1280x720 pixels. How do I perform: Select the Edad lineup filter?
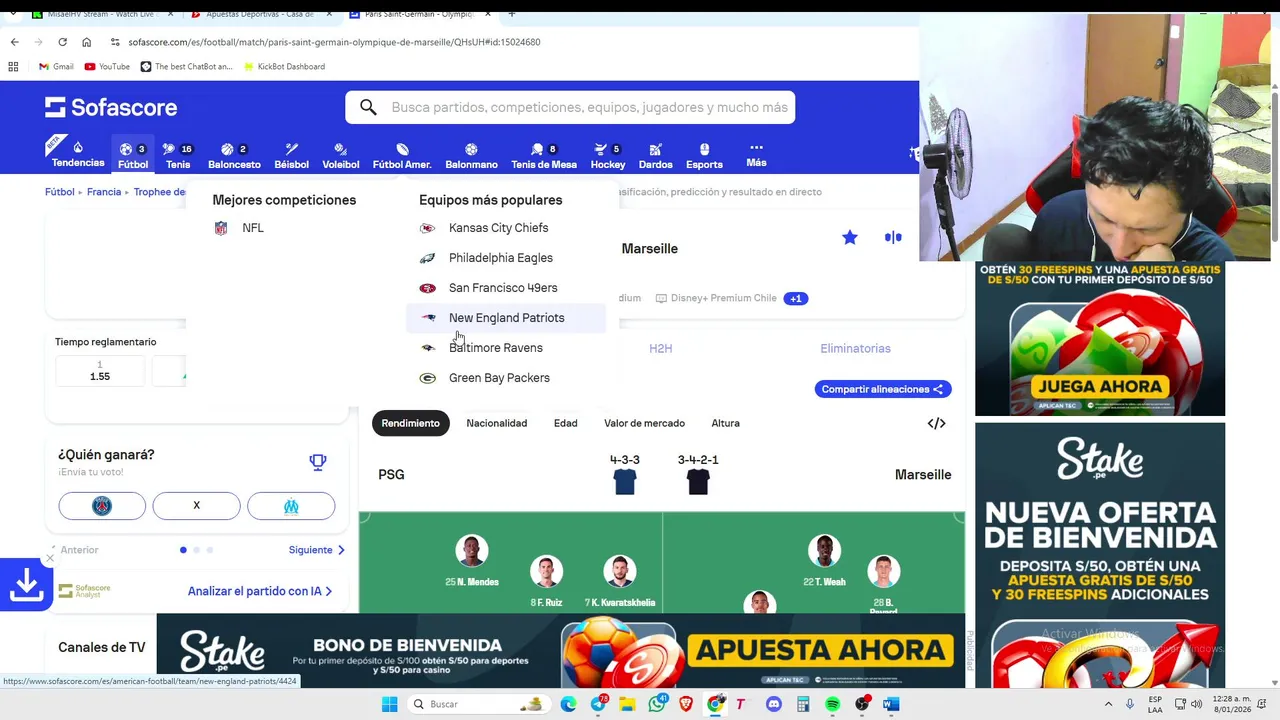pos(565,423)
